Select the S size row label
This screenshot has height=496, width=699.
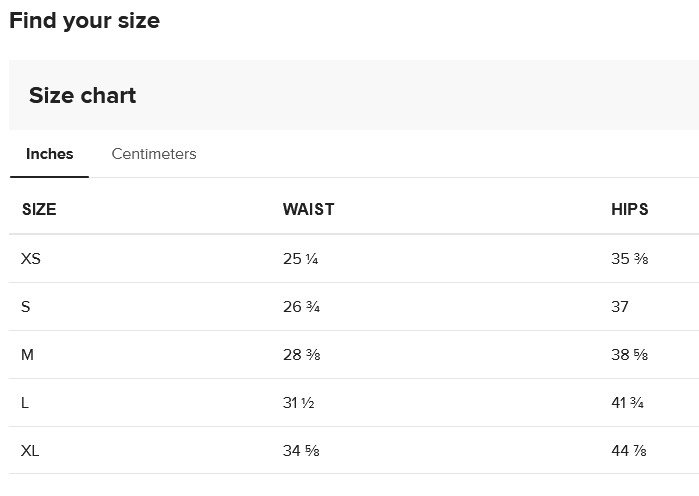[26, 307]
